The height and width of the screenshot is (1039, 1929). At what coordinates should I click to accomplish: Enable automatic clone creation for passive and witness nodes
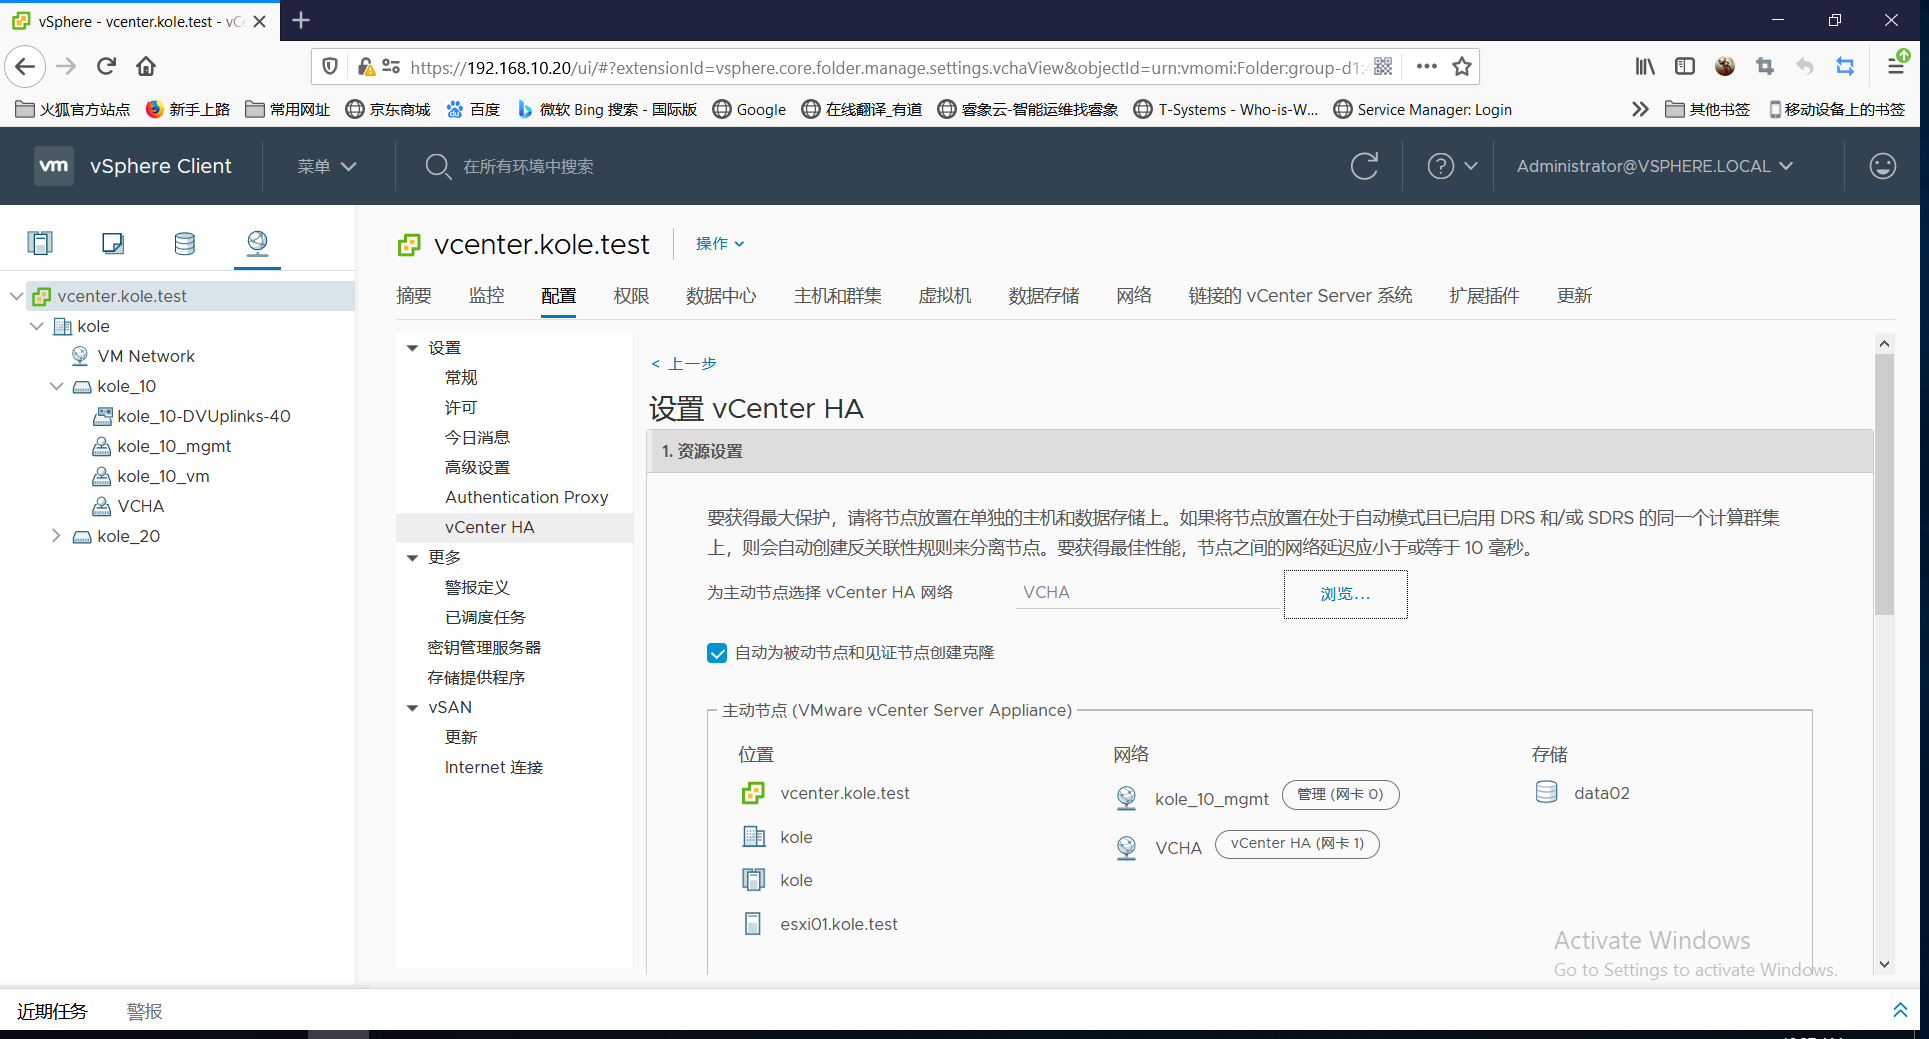[x=717, y=652]
